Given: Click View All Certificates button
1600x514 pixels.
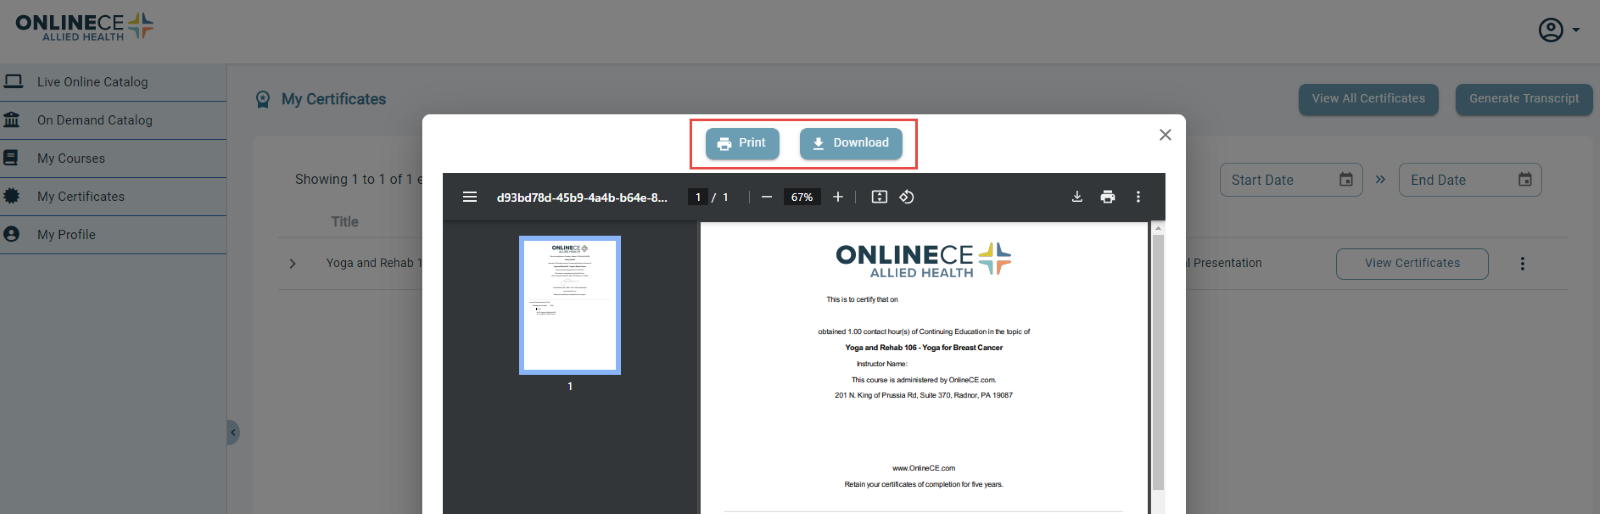Looking at the screenshot, I should click(x=1368, y=99).
